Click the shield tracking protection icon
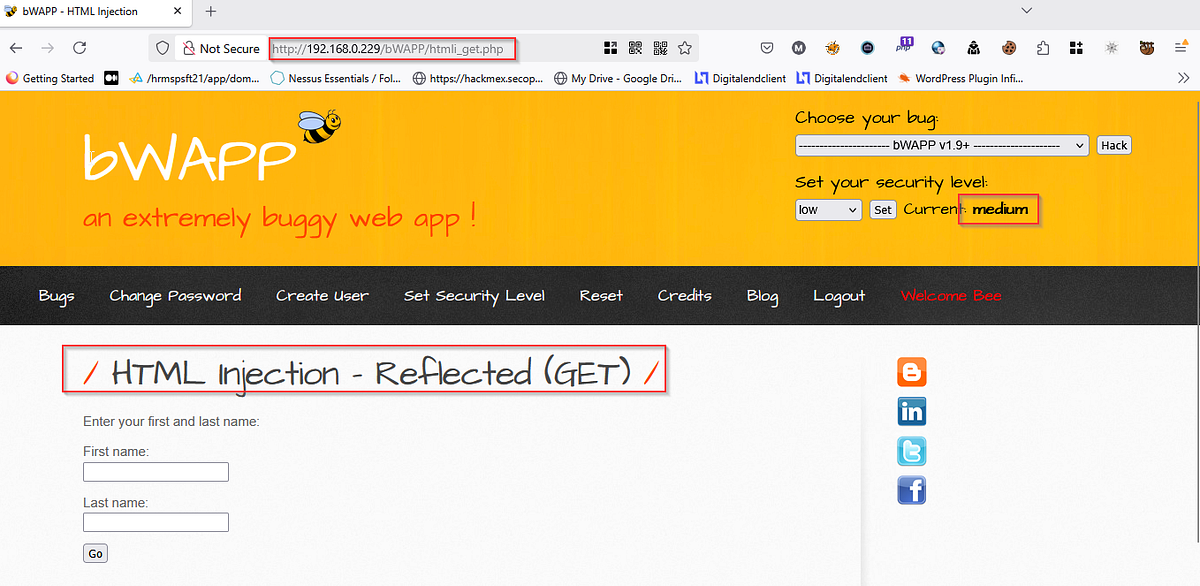This screenshot has width=1200, height=586. 160,47
